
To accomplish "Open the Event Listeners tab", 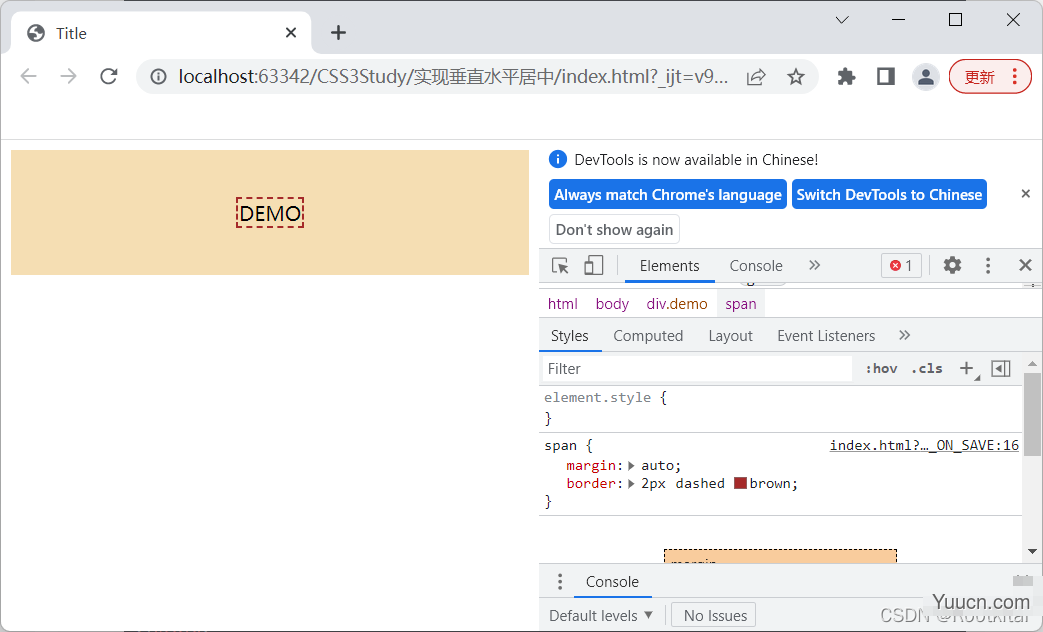I will pos(825,336).
